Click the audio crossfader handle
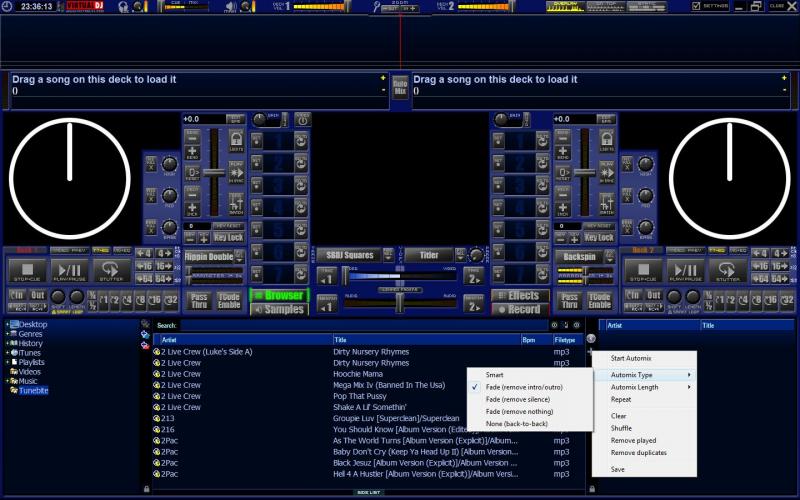 pos(399,303)
